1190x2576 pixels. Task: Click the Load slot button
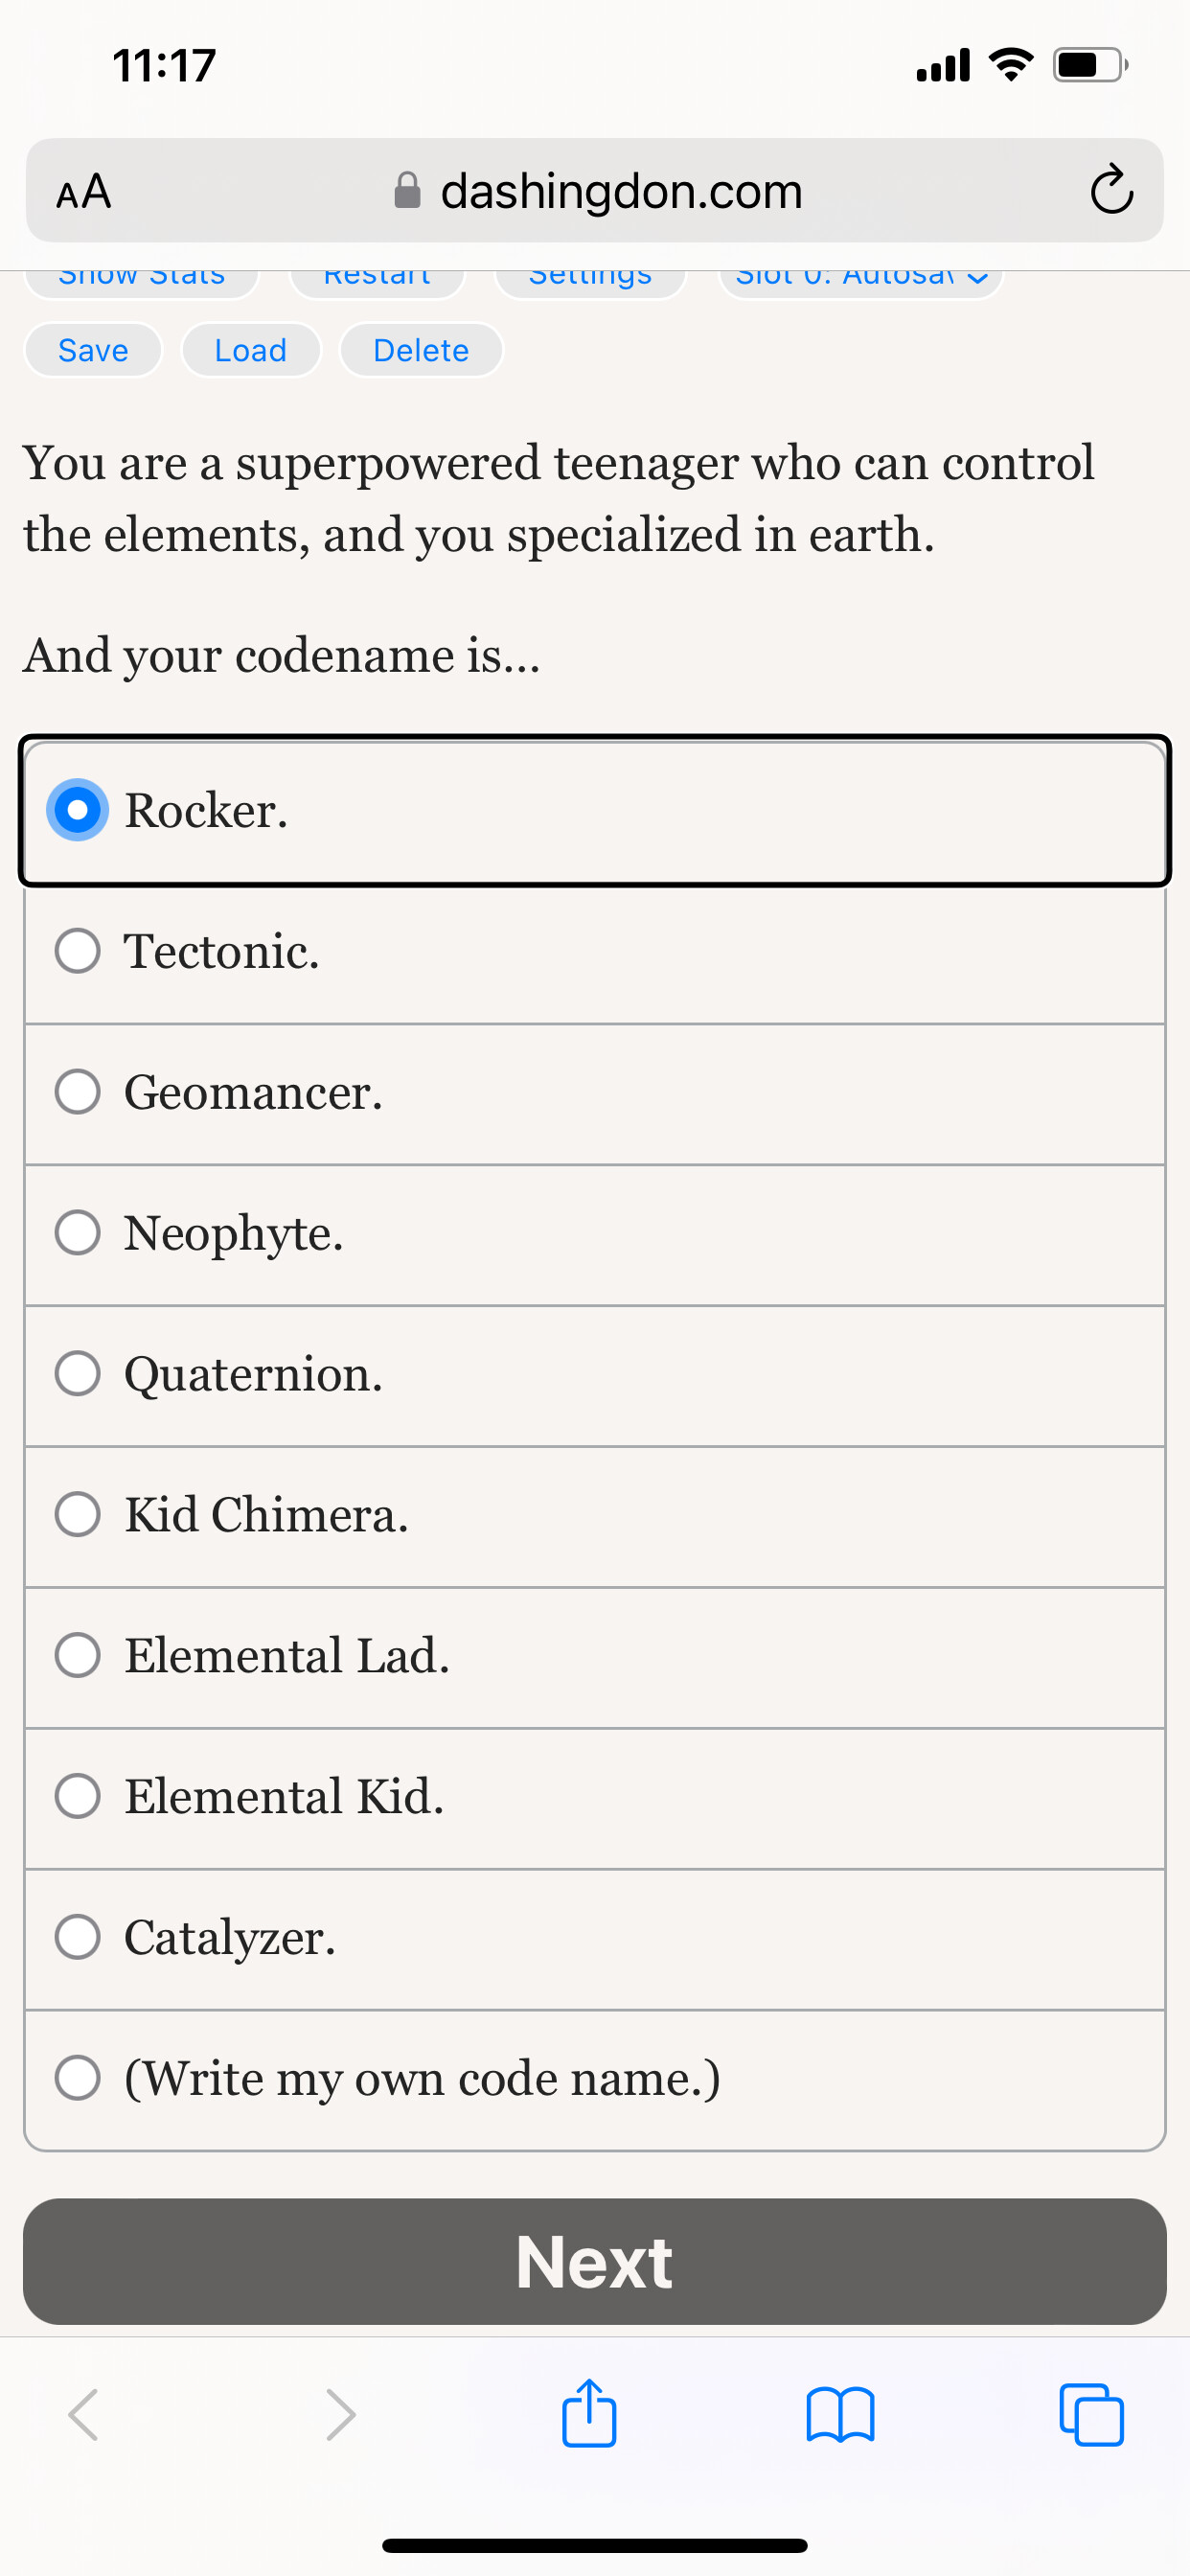pyautogui.click(x=250, y=350)
